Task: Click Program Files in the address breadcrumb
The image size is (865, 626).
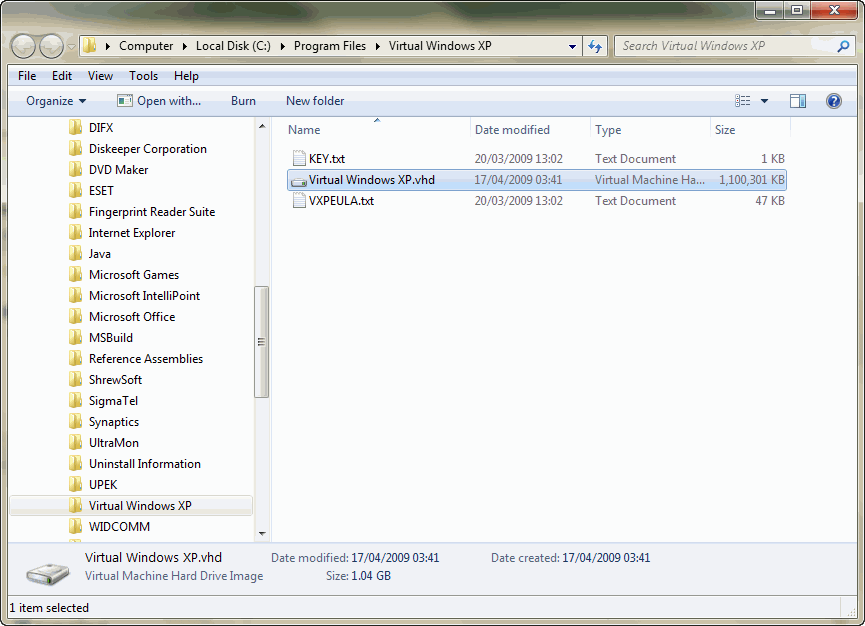Action: (x=330, y=46)
